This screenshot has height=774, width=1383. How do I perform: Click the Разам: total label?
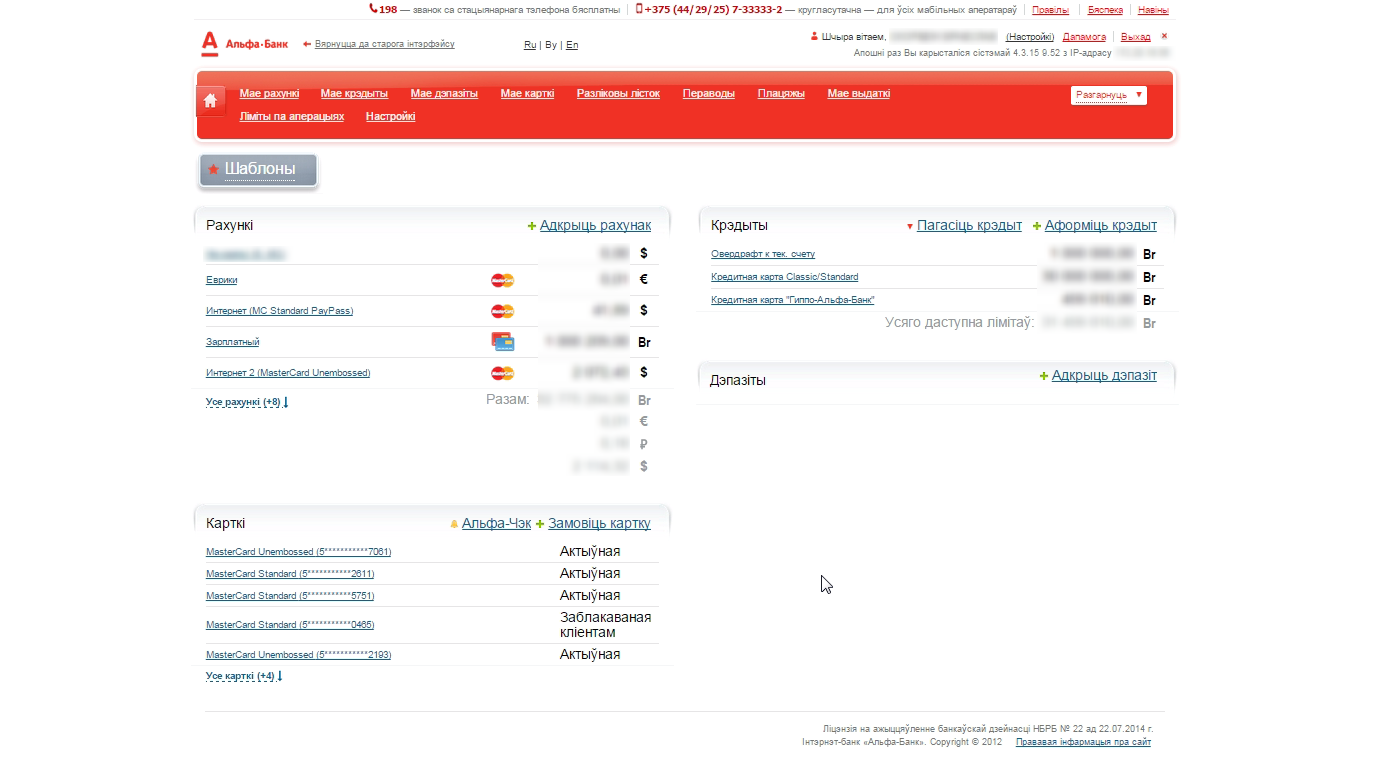pos(508,399)
